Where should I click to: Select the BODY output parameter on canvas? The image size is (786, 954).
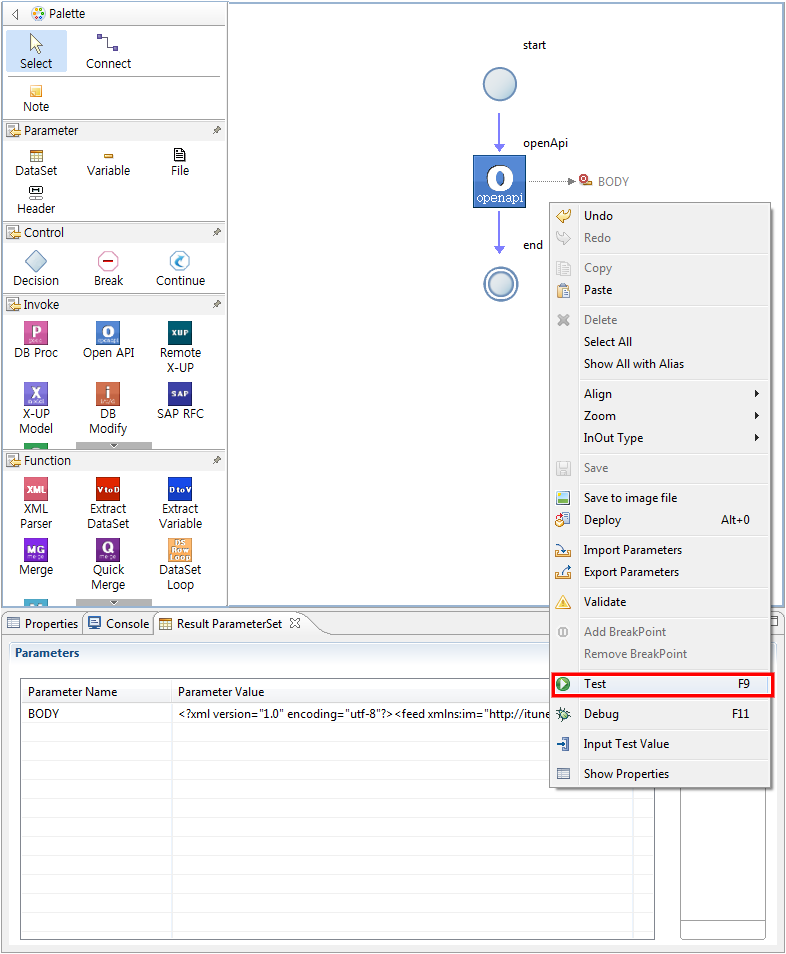point(604,181)
